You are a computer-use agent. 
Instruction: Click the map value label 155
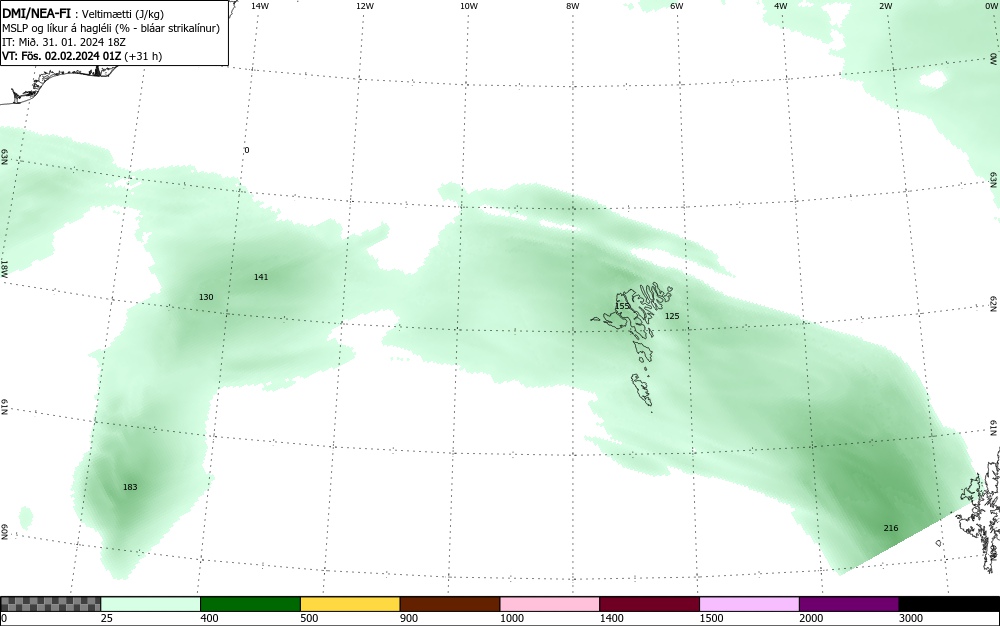coord(622,306)
